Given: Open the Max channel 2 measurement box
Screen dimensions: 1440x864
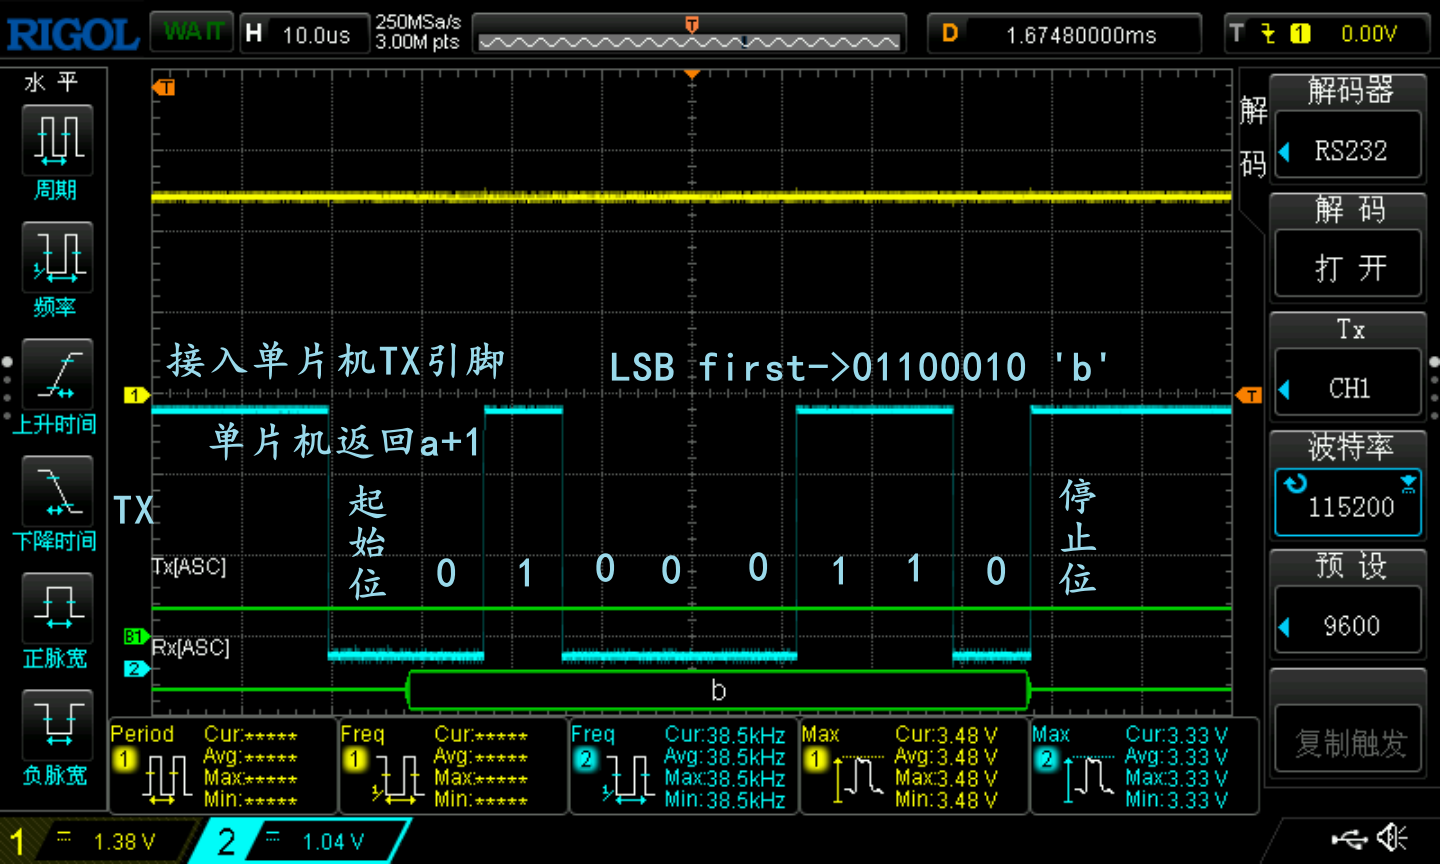Looking at the screenshot, I should (x=1144, y=766).
